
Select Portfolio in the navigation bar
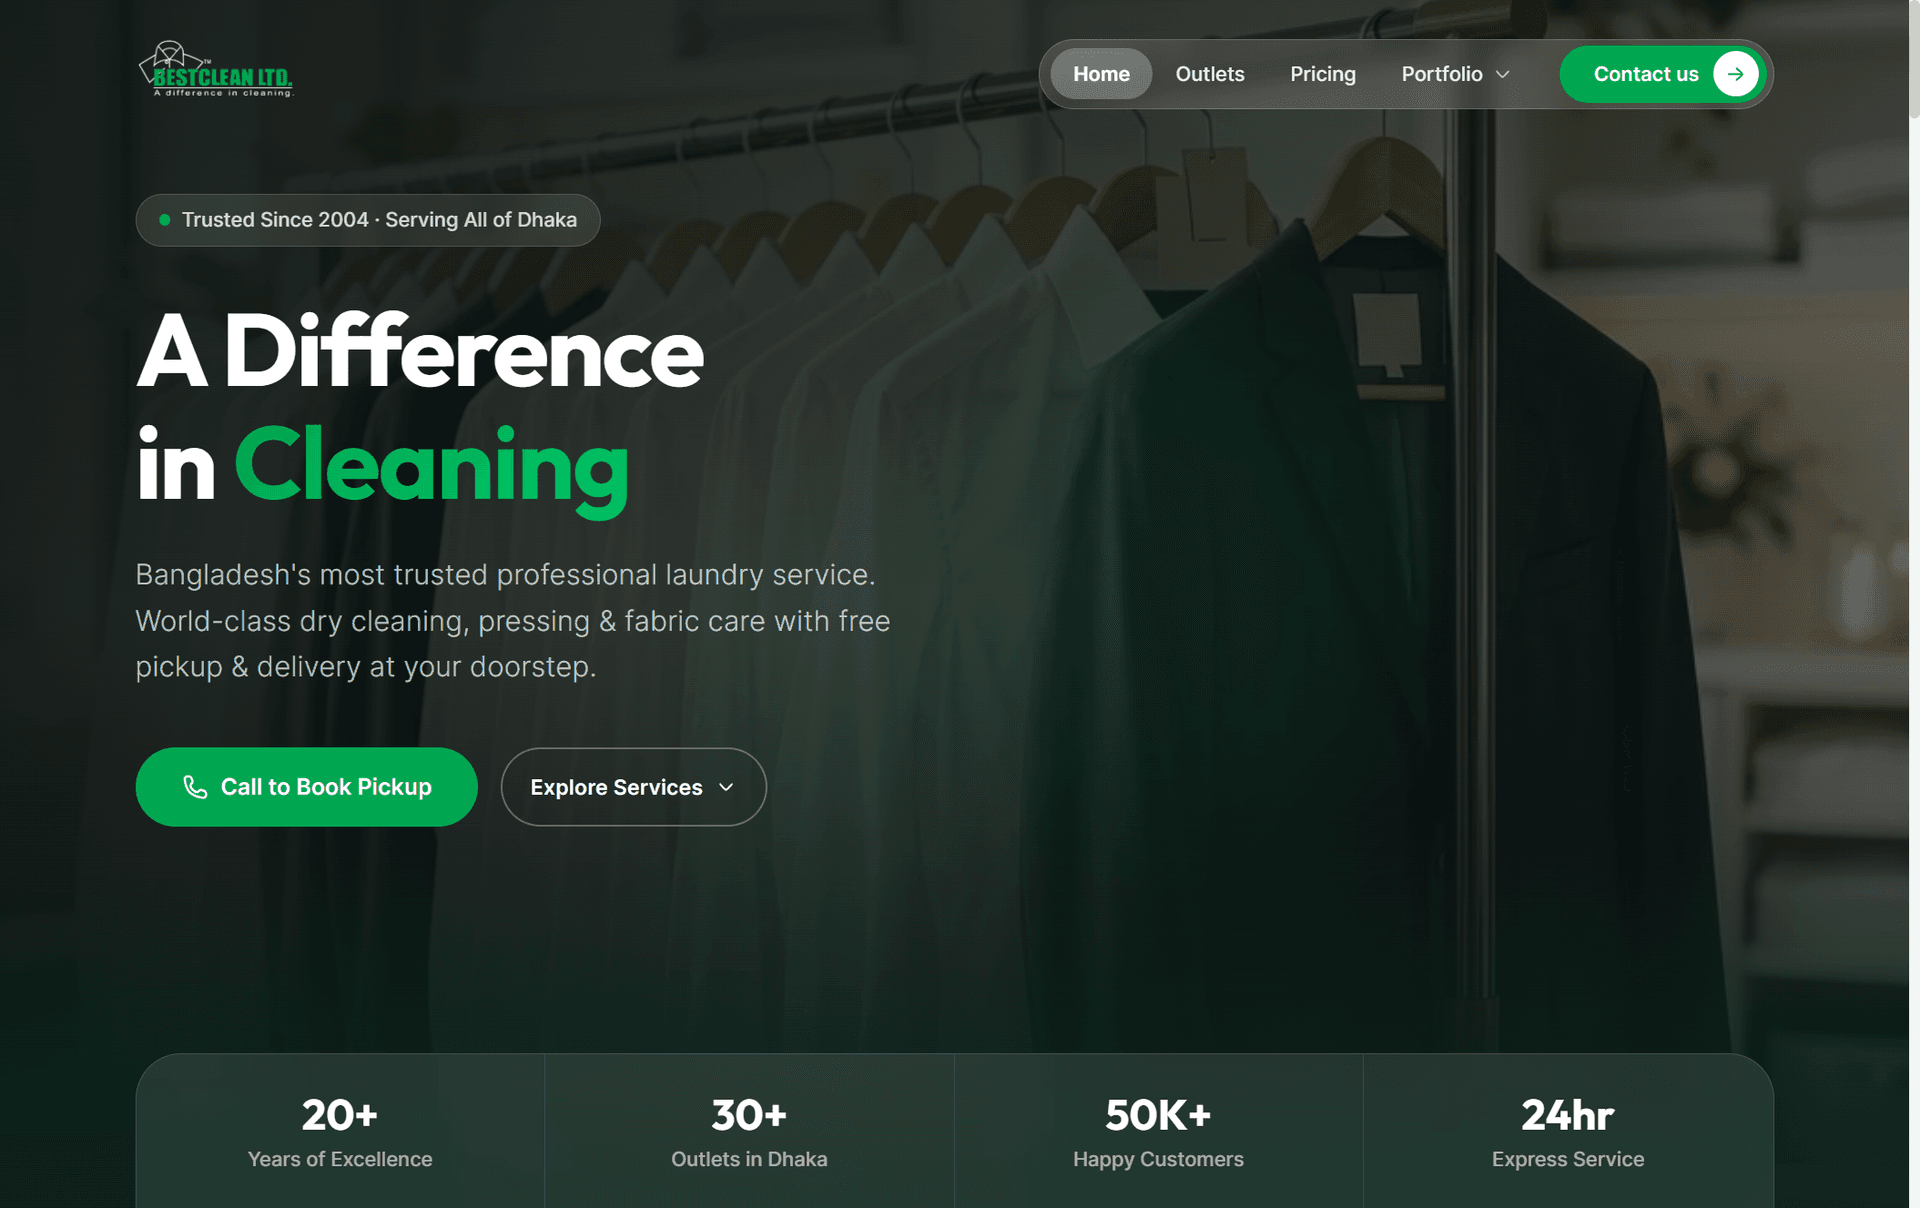[1455, 74]
